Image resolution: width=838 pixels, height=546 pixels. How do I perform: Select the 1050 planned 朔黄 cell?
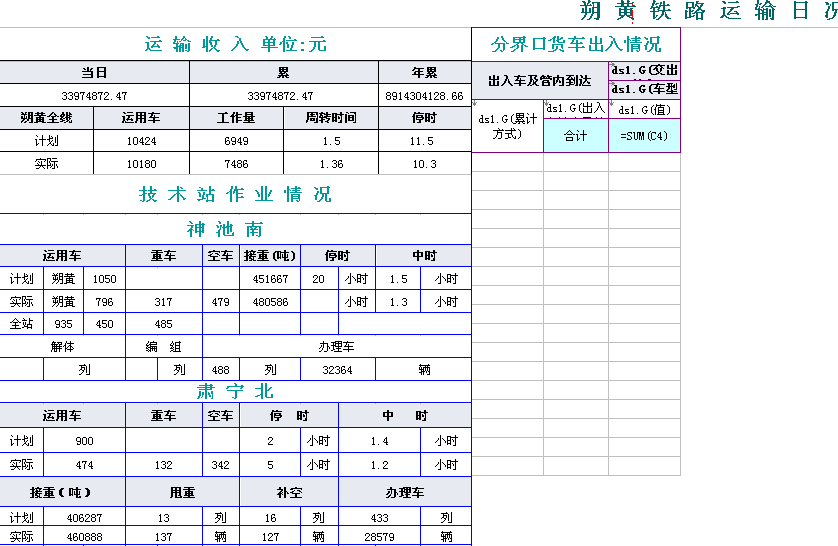pyautogui.click(x=104, y=278)
